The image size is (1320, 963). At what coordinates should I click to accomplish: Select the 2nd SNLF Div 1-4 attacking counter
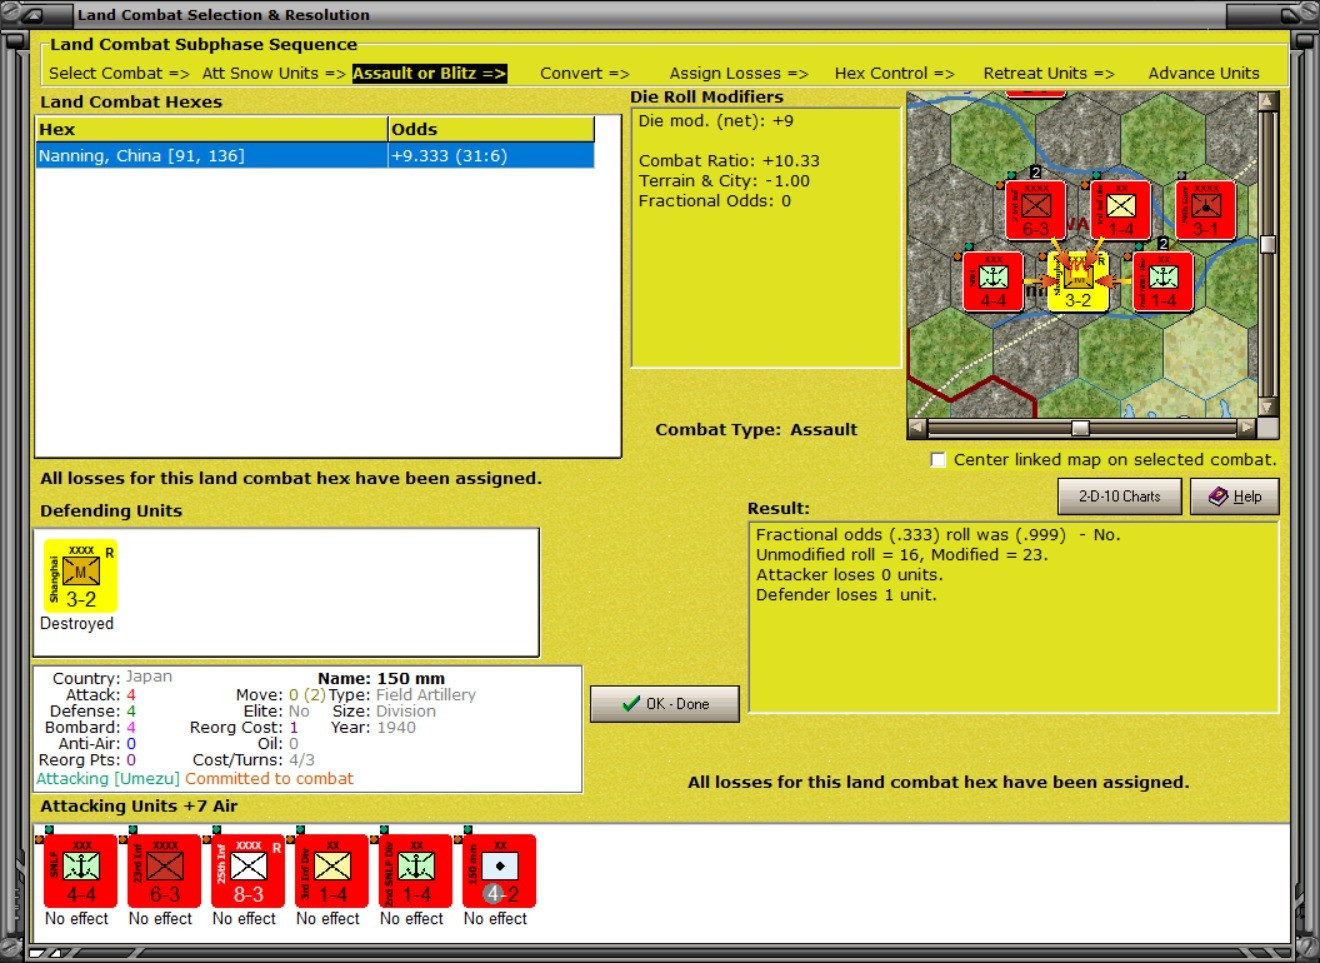tap(416, 870)
